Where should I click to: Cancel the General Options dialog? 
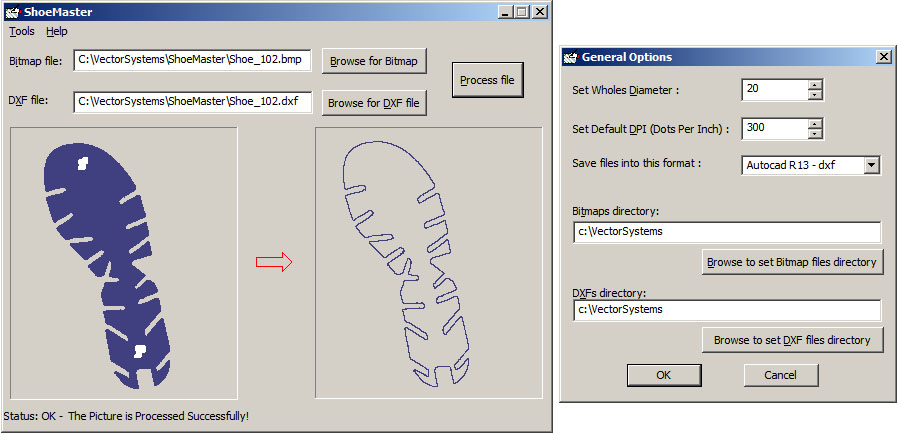tap(781, 375)
